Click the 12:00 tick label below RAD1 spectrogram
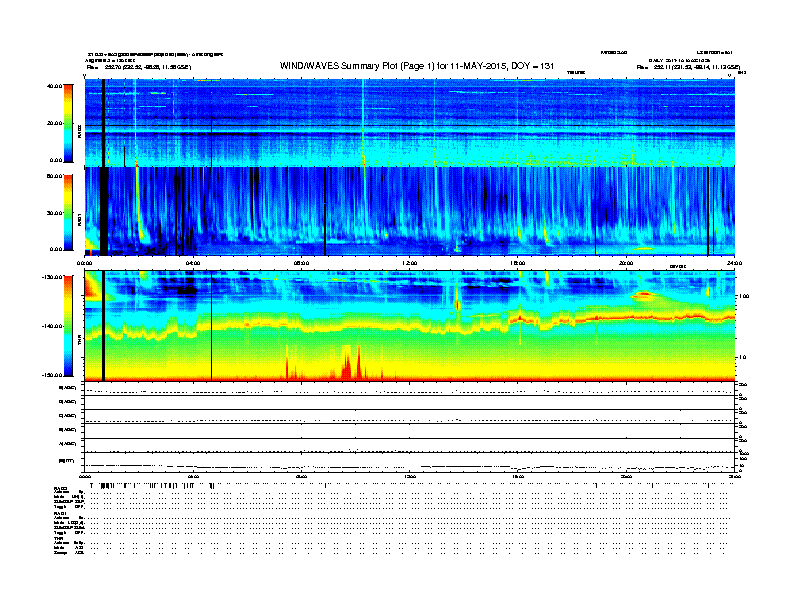The width and height of the screenshot is (792, 612). pyautogui.click(x=410, y=263)
